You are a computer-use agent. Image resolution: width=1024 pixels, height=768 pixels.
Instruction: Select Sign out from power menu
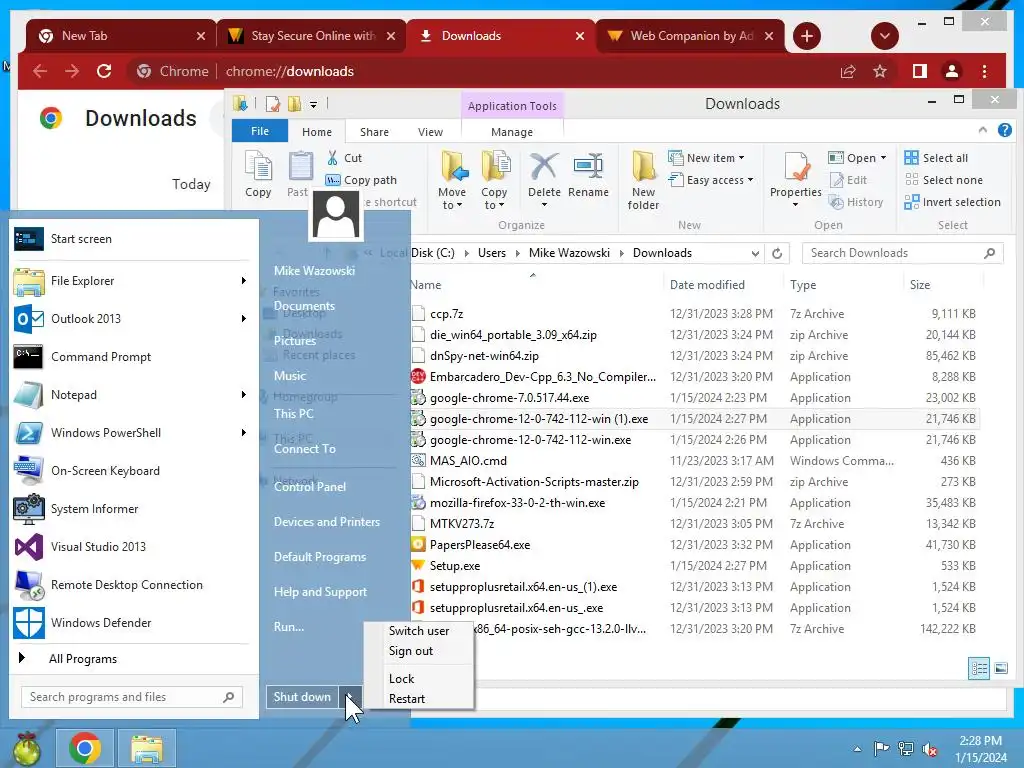(x=411, y=650)
